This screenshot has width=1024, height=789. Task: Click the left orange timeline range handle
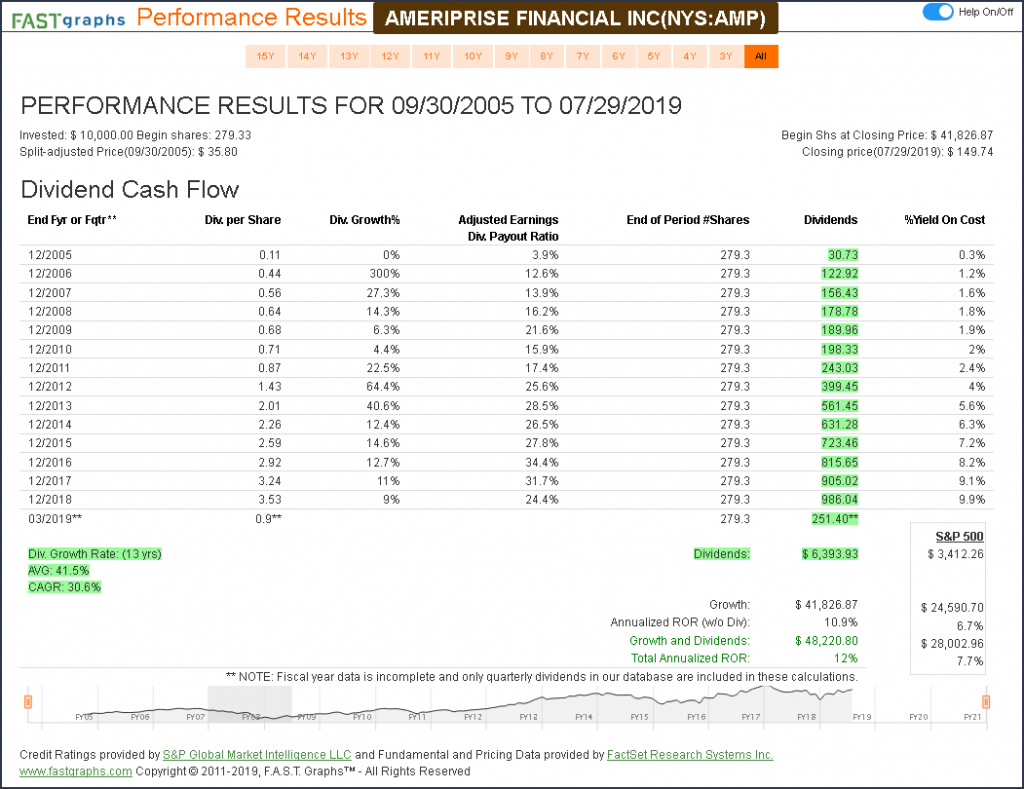click(x=28, y=702)
